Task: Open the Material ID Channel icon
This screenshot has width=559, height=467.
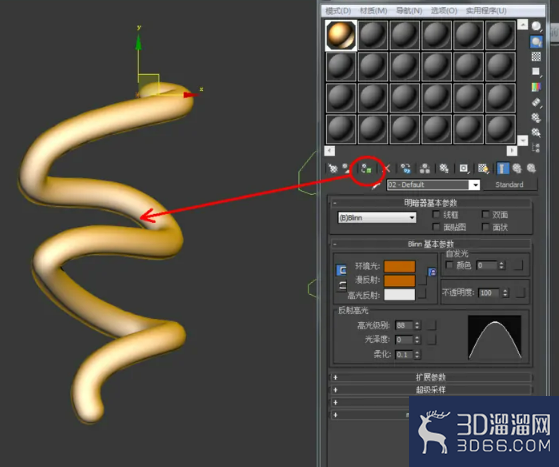Action: point(464,168)
